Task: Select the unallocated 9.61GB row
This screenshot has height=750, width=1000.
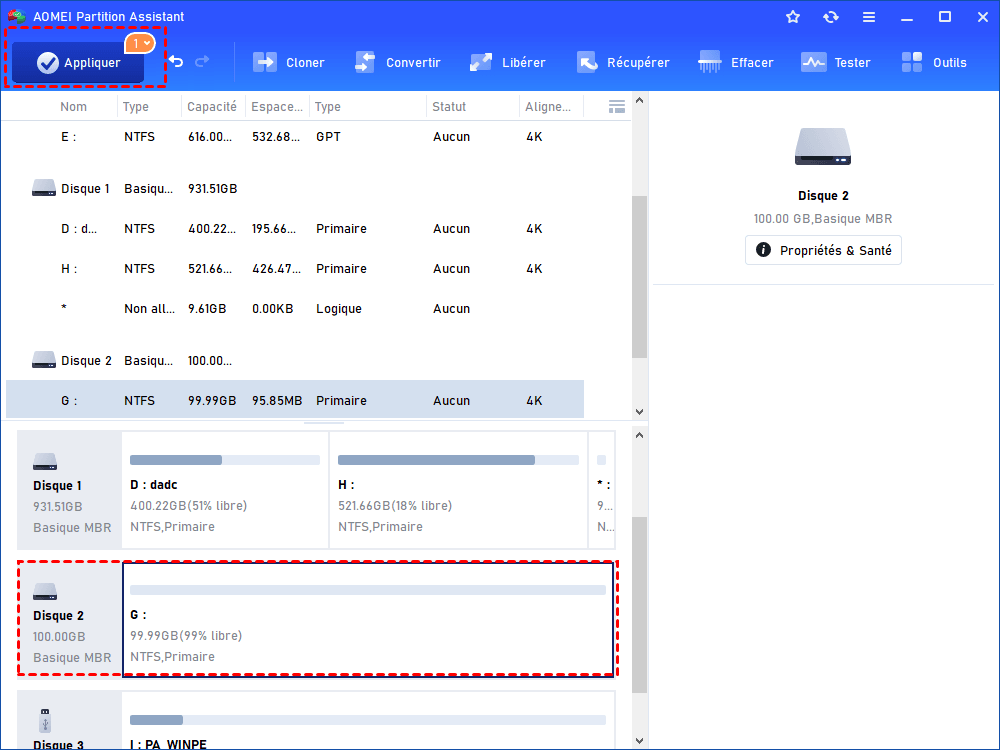Action: (295, 309)
